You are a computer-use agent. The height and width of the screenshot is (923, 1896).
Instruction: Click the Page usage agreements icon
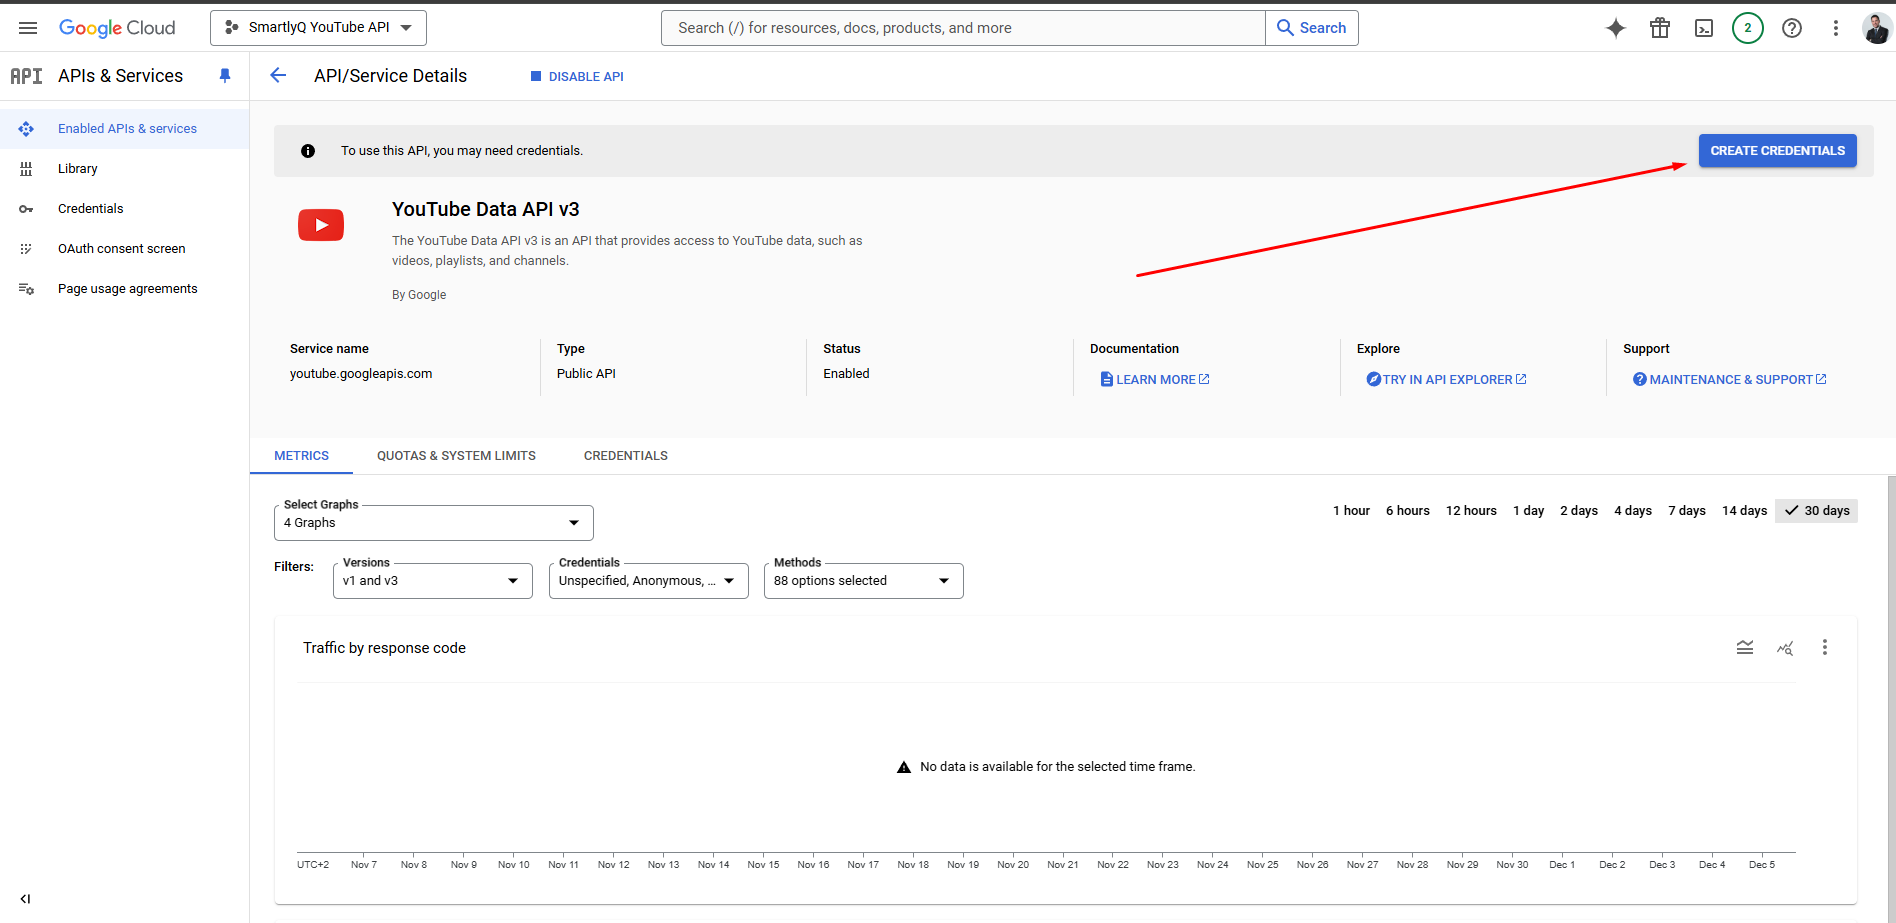(26, 289)
